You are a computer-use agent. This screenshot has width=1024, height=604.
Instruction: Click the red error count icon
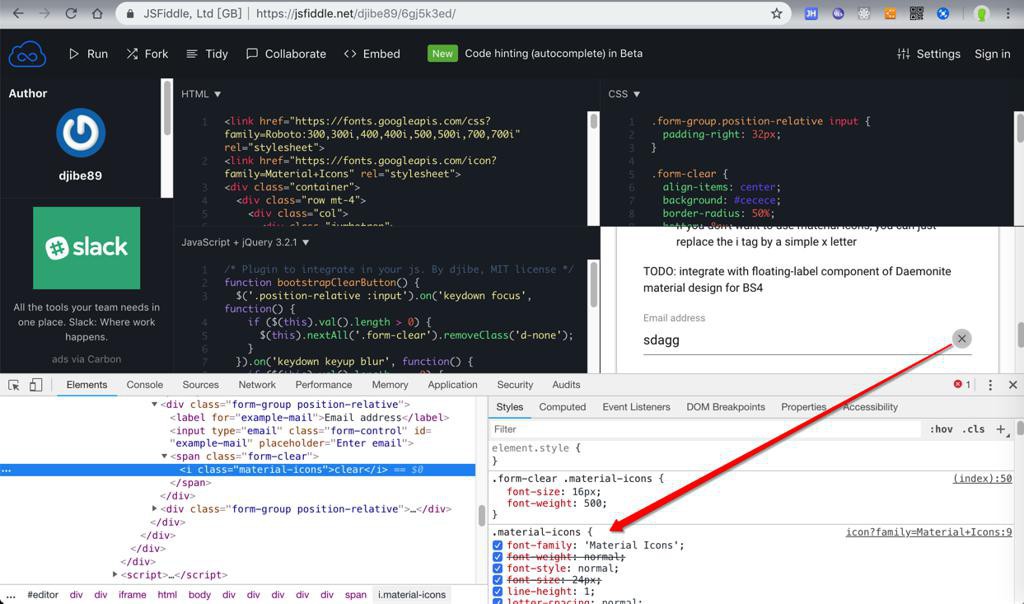pos(958,384)
